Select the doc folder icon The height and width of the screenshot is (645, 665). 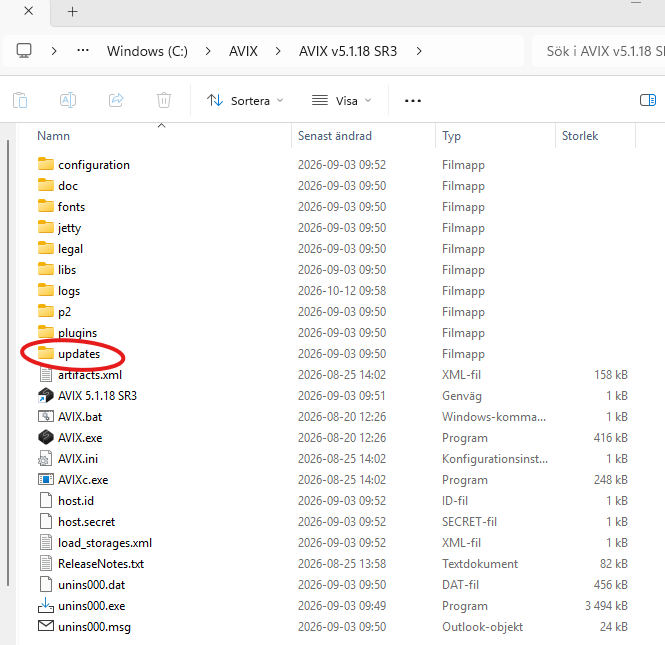(x=46, y=185)
